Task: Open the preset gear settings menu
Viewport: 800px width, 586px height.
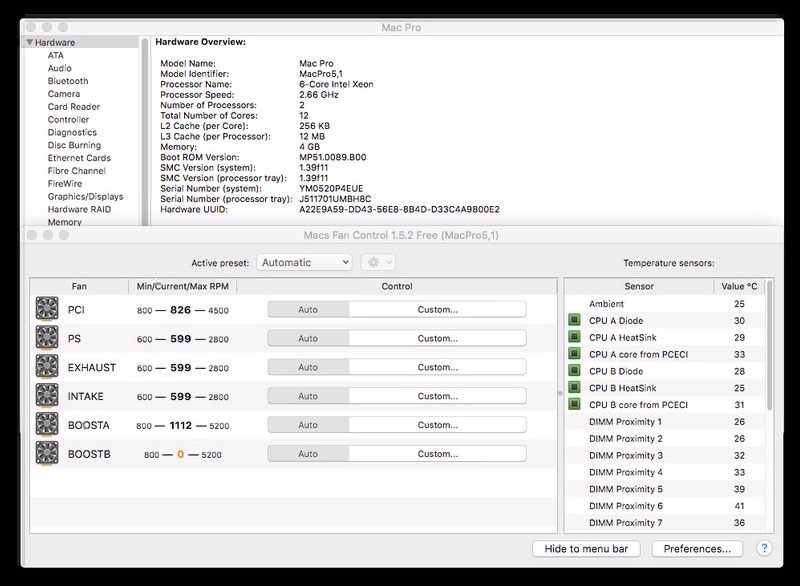Action: tap(378, 262)
